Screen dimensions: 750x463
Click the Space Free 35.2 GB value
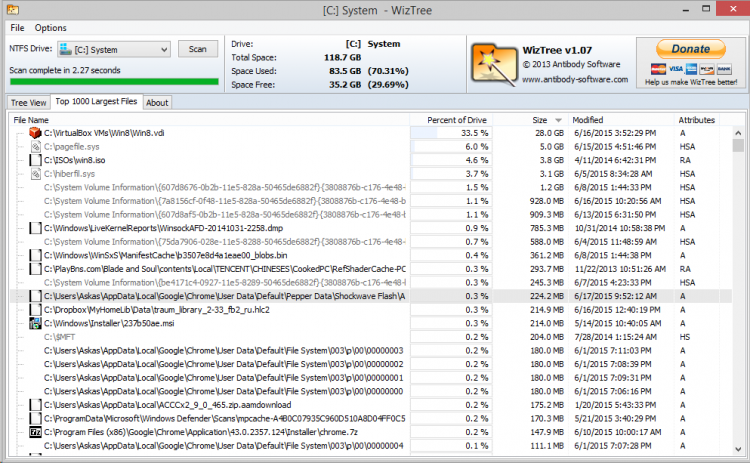click(x=345, y=85)
